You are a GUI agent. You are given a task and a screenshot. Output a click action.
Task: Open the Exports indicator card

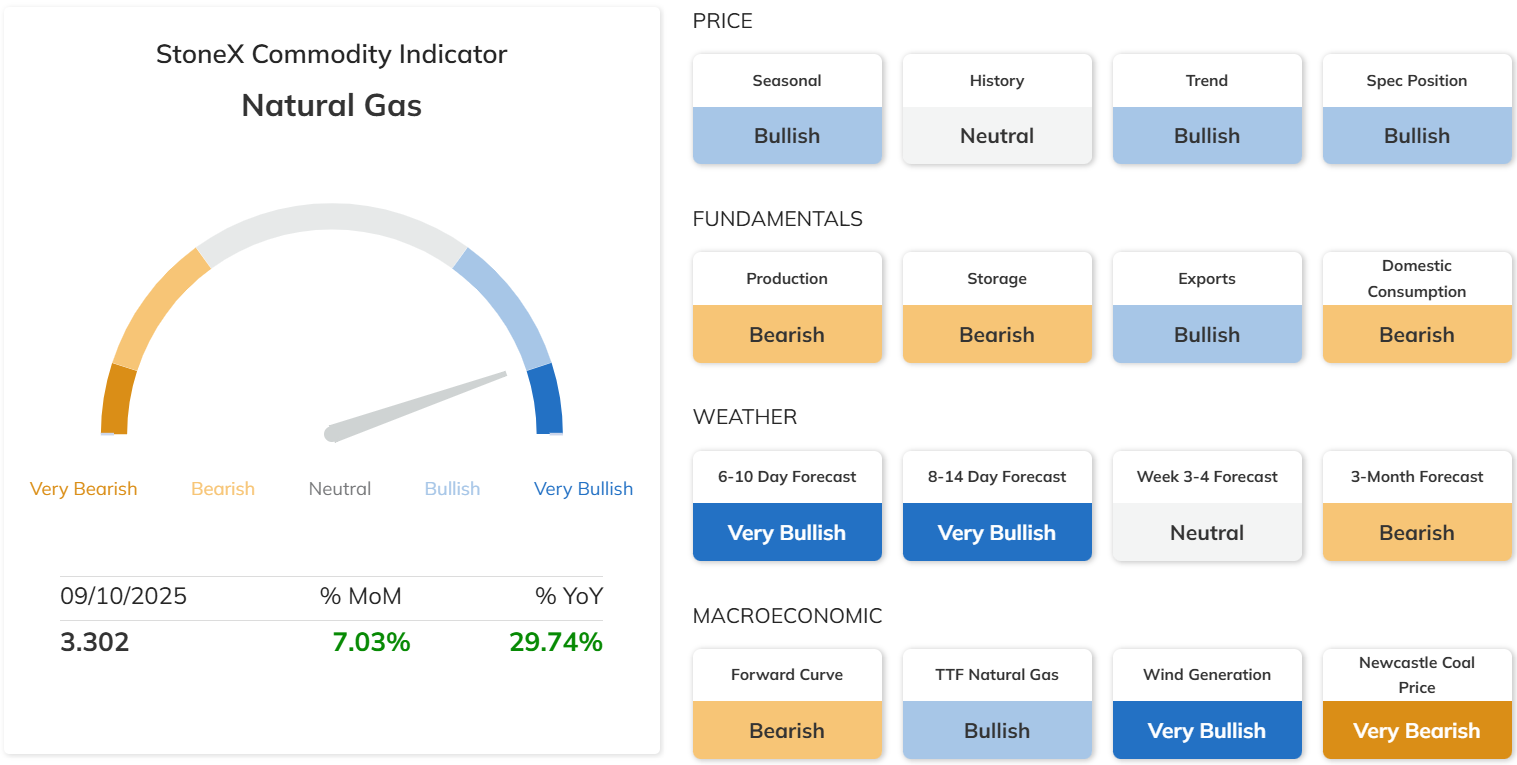pyautogui.click(x=1207, y=307)
